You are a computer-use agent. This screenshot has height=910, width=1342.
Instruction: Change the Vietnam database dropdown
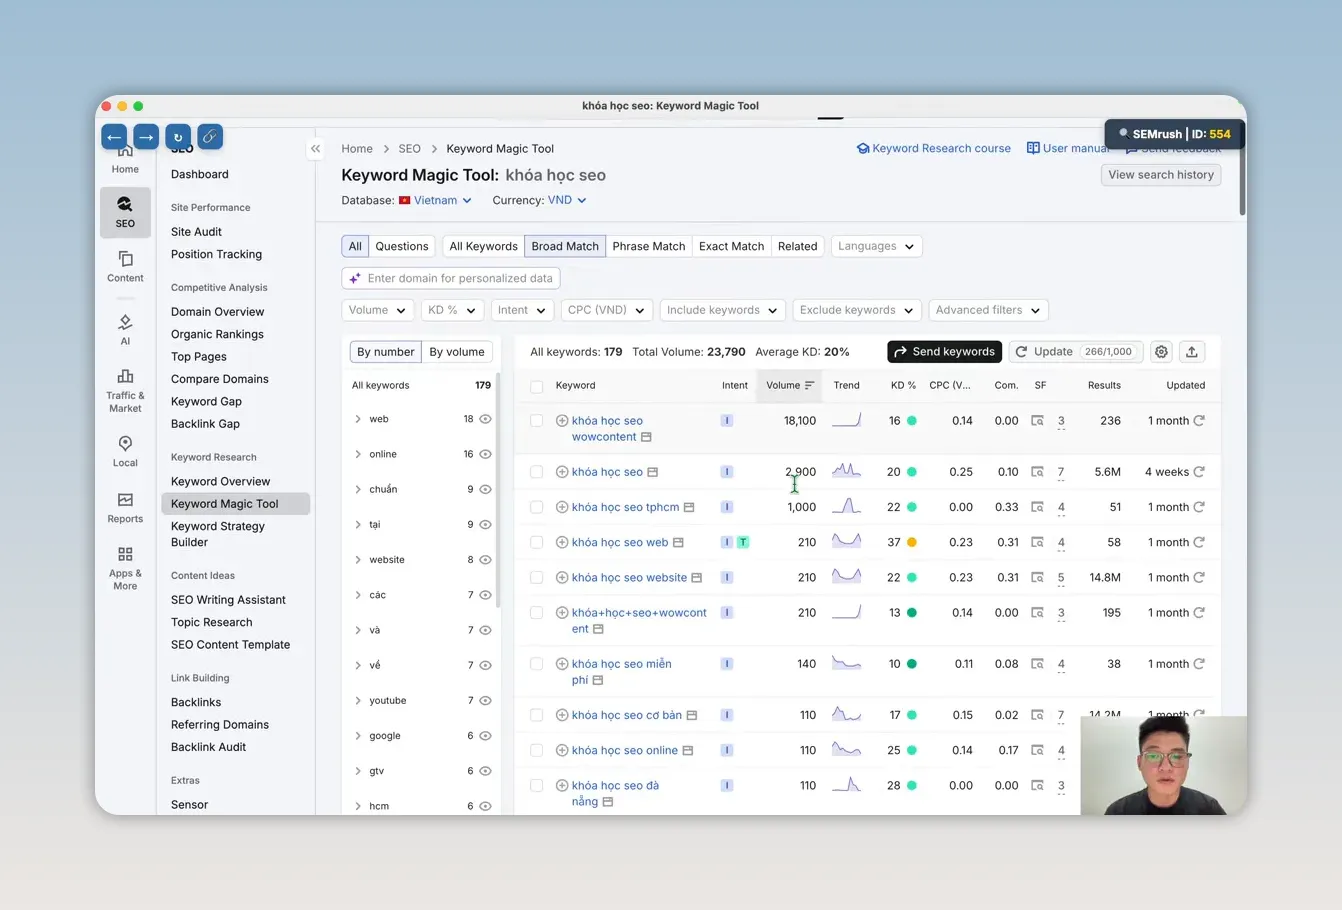435,200
